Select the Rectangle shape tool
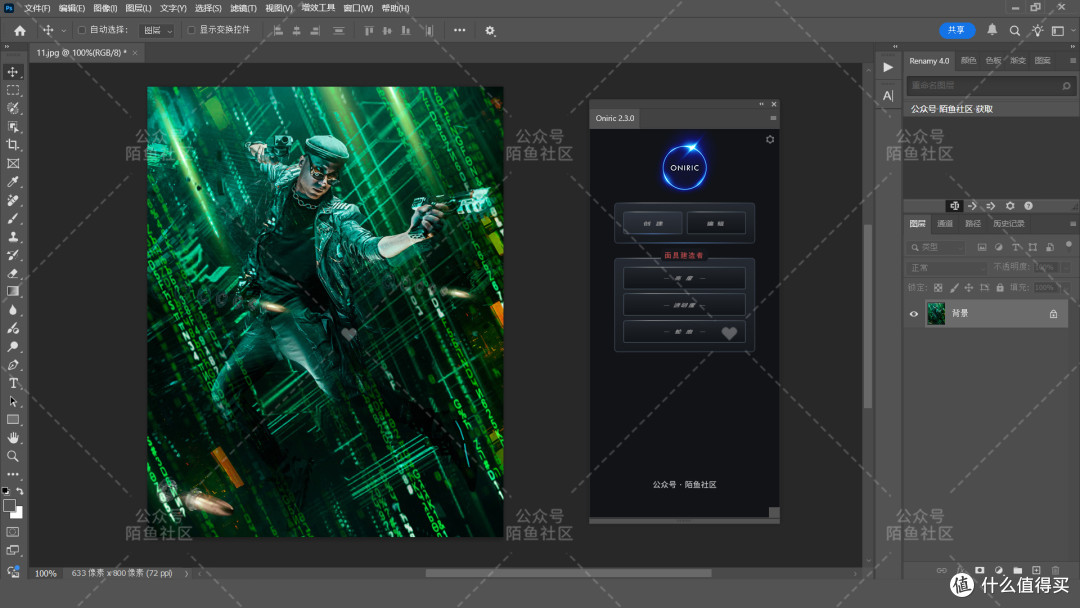Viewport: 1080px width, 608px height. coord(13,419)
